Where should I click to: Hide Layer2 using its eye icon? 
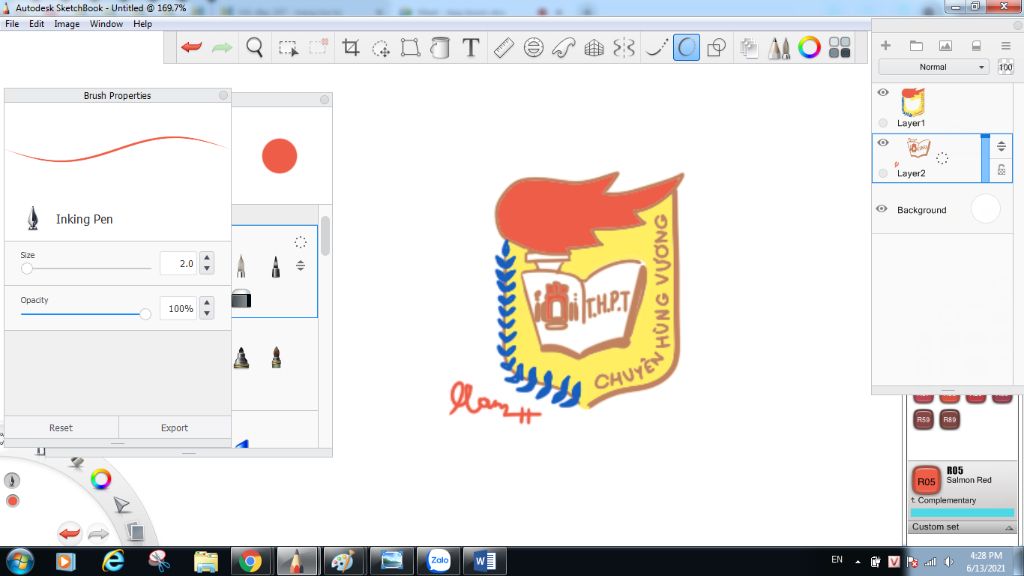coord(883,142)
